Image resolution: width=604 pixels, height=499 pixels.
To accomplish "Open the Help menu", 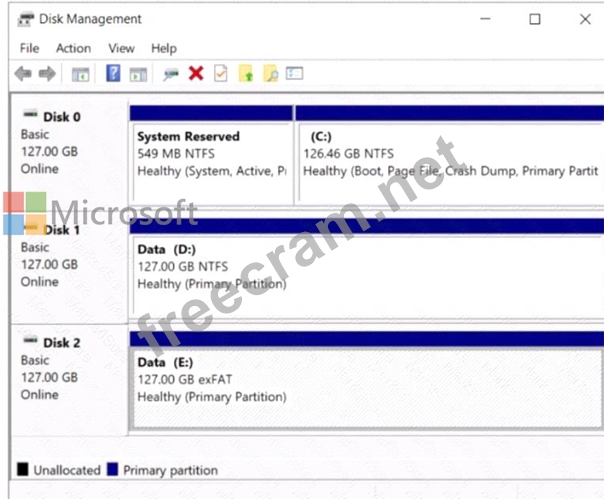I will coord(163,48).
